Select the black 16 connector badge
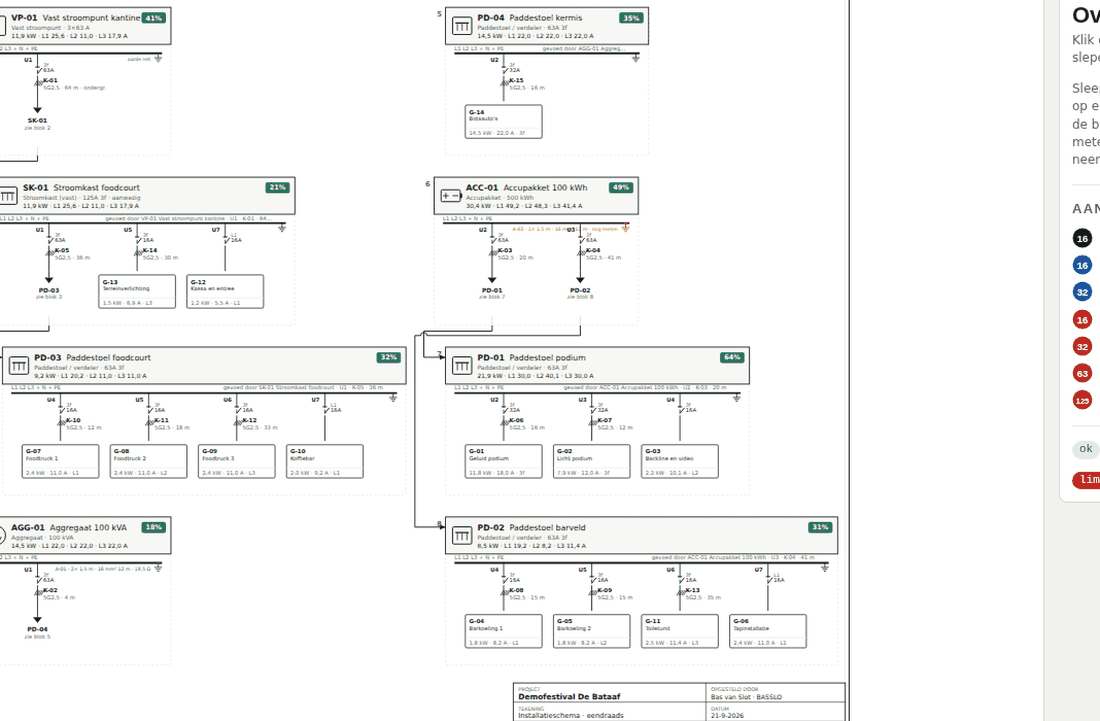Screen dimensions: 1100x721 [x=1082, y=238]
